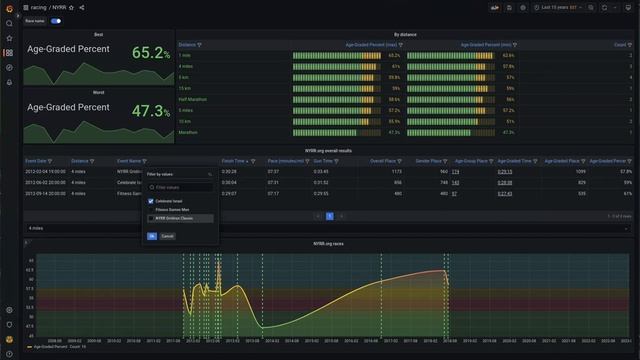The height and width of the screenshot is (360, 640).
Task: Go to the previous table page
Action: pyautogui.click(x=318, y=216)
